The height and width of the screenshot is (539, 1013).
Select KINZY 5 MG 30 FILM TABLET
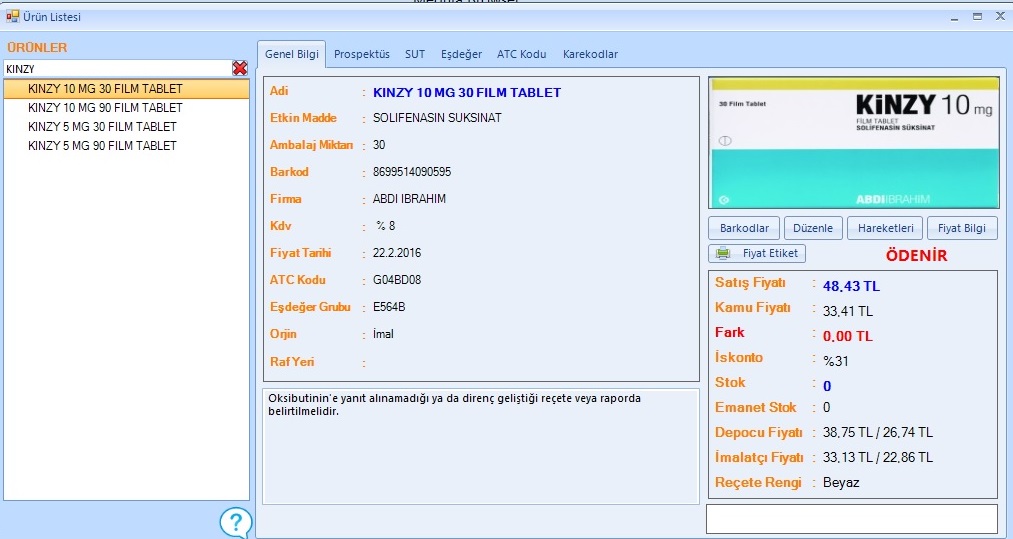[102, 126]
